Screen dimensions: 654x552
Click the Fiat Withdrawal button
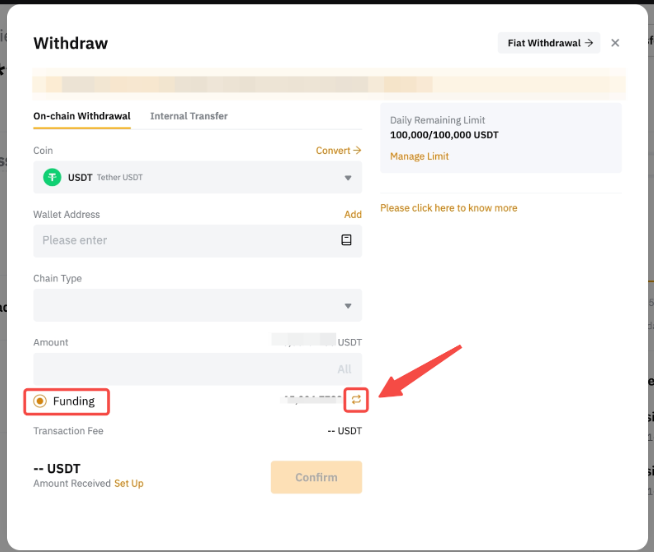tap(549, 43)
